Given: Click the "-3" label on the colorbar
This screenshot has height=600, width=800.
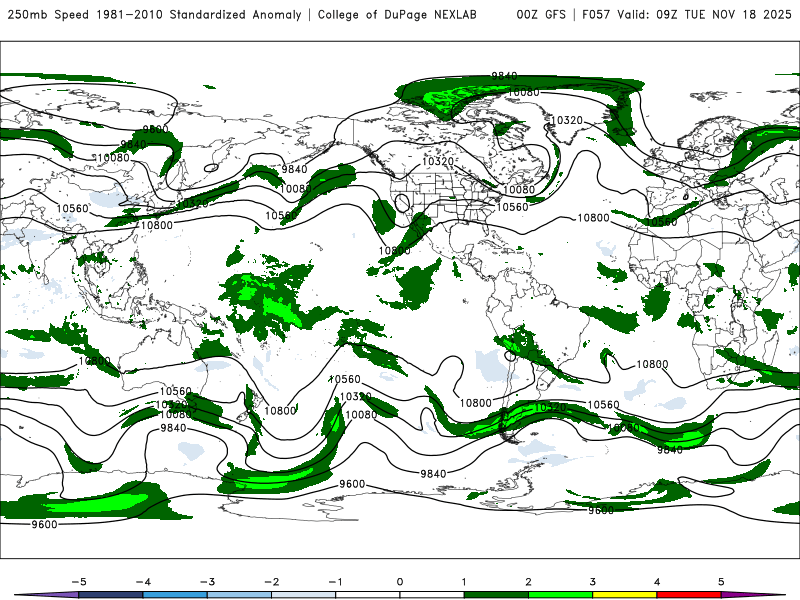Looking at the screenshot, I should pyautogui.click(x=207, y=582).
